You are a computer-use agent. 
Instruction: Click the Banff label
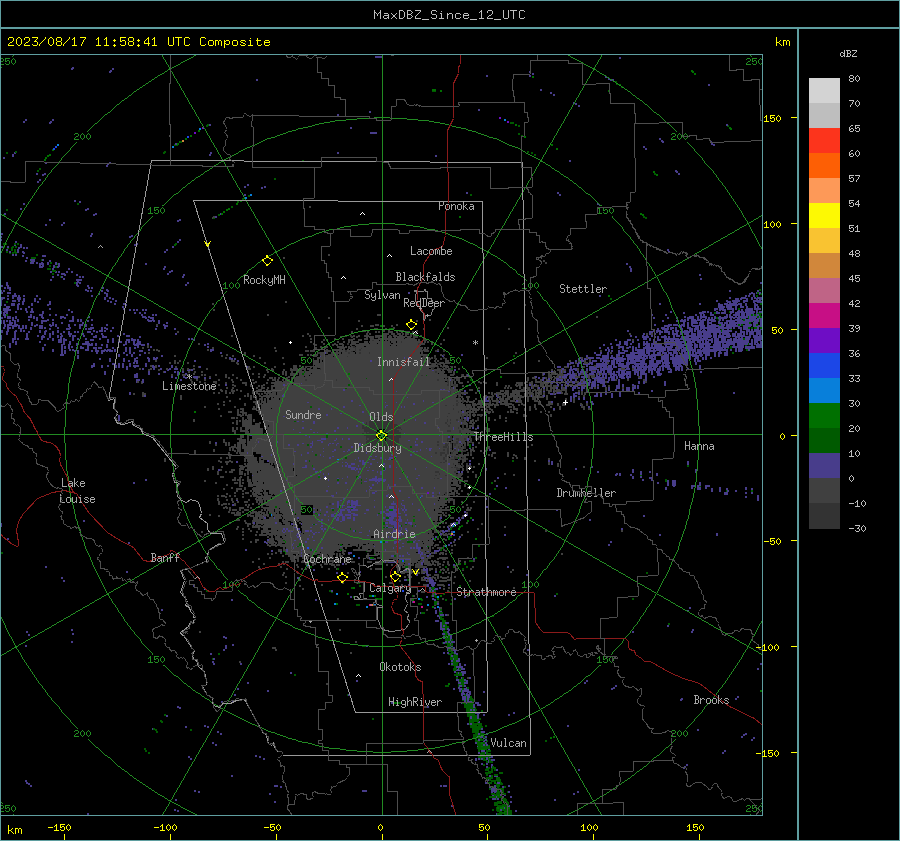(x=165, y=557)
